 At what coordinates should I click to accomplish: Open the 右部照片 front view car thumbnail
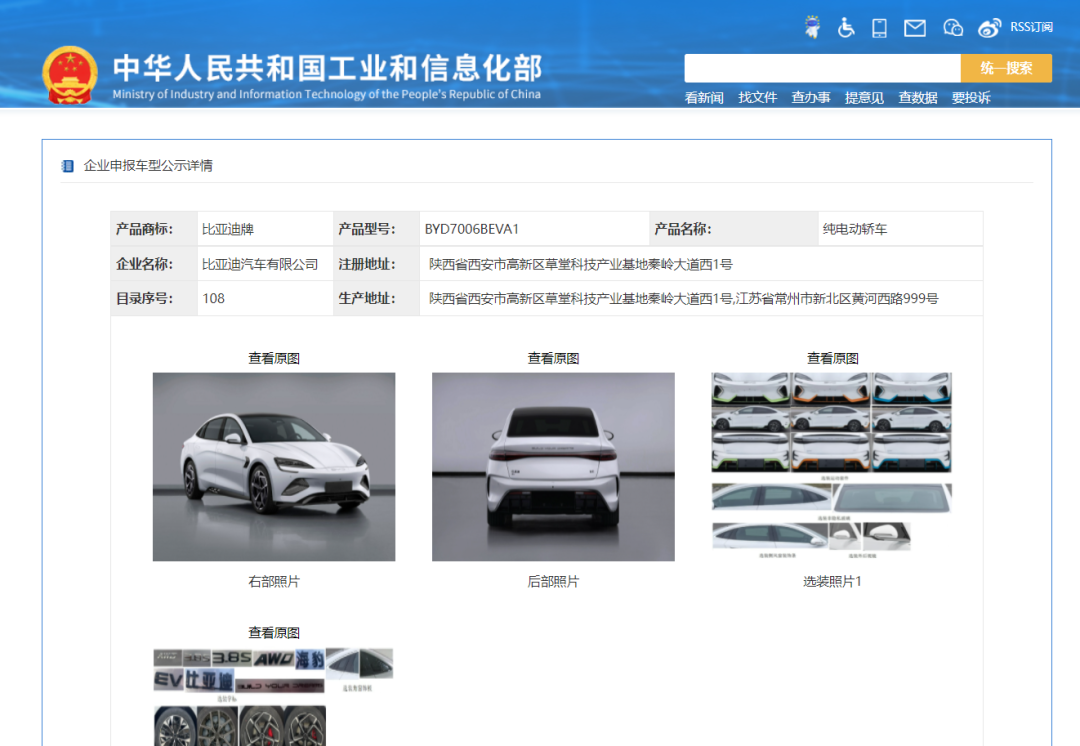coord(274,467)
